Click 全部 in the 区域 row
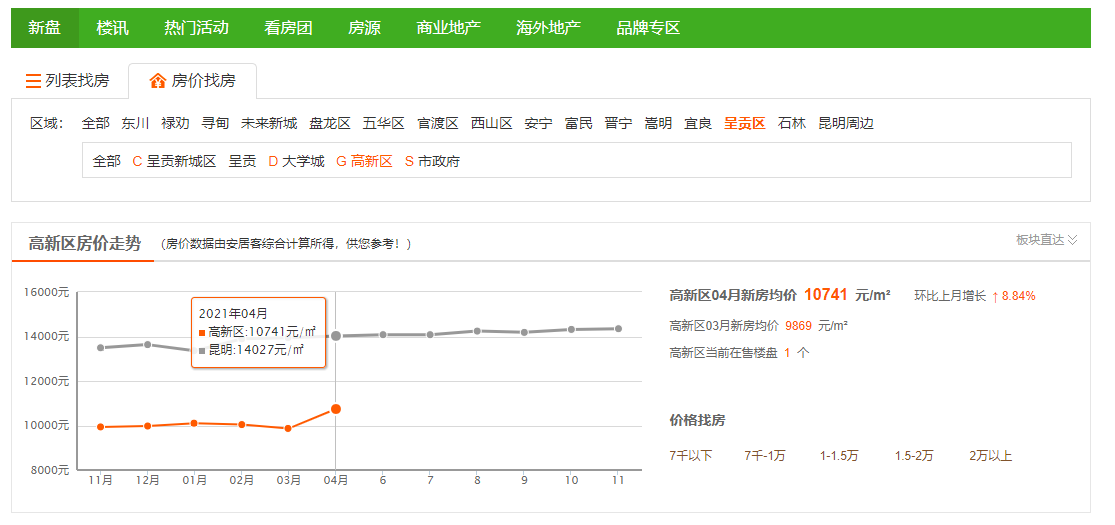Image resolution: width=1115 pixels, height=525 pixels. (x=96, y=124)
